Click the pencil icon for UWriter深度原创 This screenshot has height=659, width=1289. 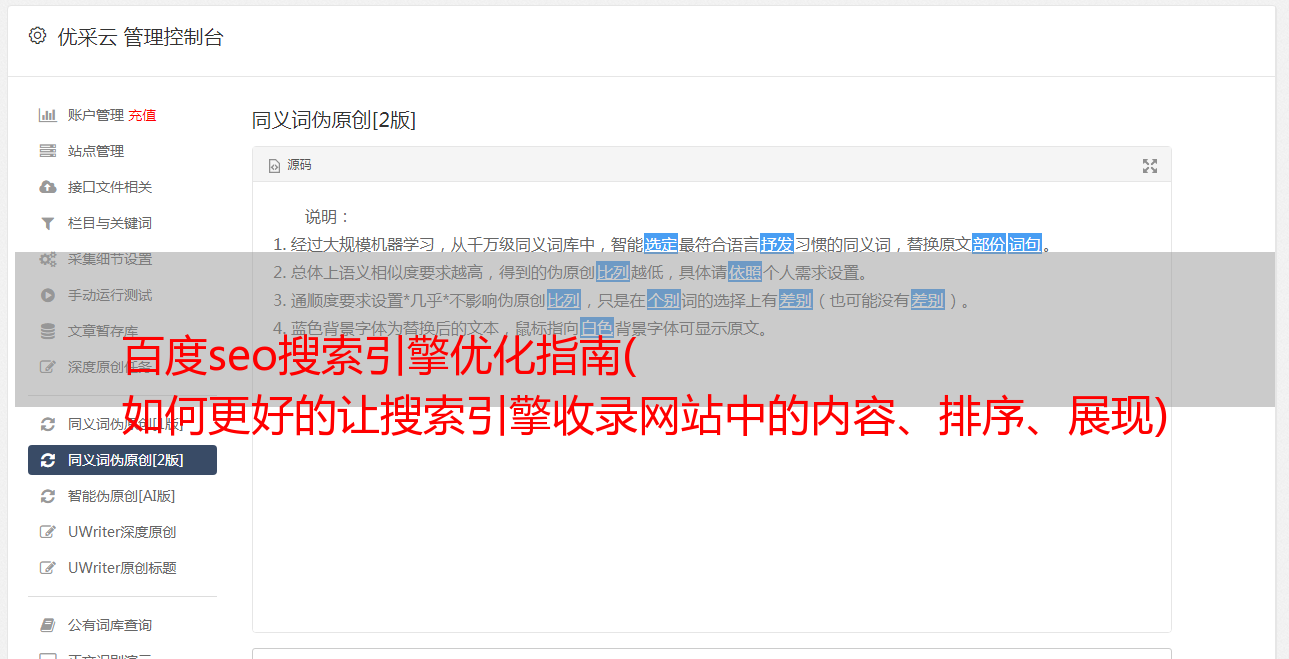(x=47, y=532)
